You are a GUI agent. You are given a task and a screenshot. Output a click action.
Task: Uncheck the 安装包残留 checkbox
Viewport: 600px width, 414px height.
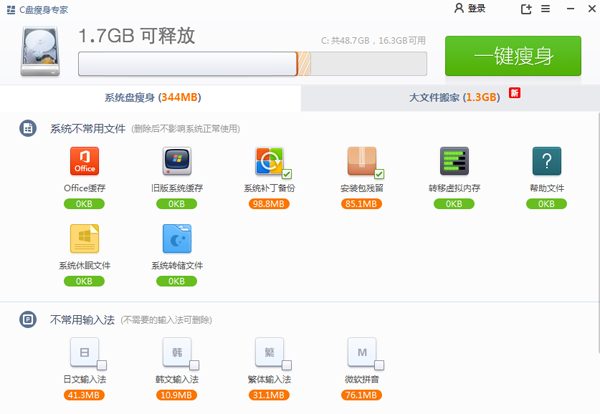pos(379,174)
